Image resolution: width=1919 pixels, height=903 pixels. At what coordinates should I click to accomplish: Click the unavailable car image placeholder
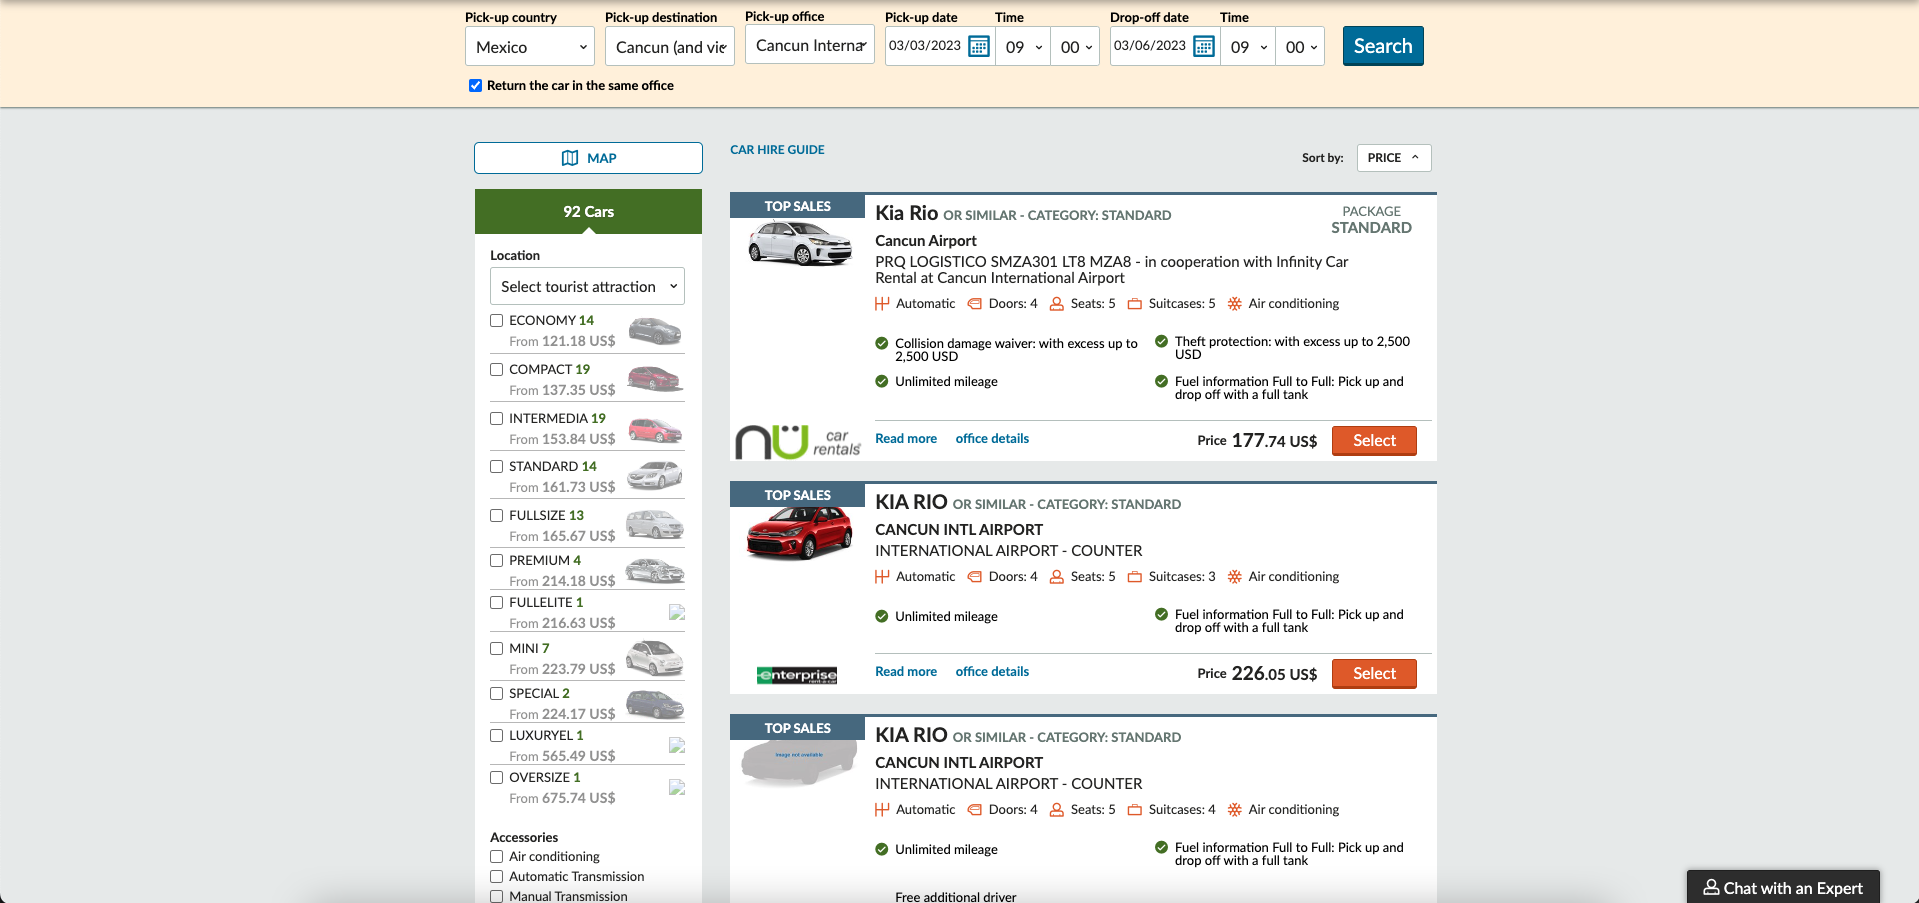click(x=799, y=761)
